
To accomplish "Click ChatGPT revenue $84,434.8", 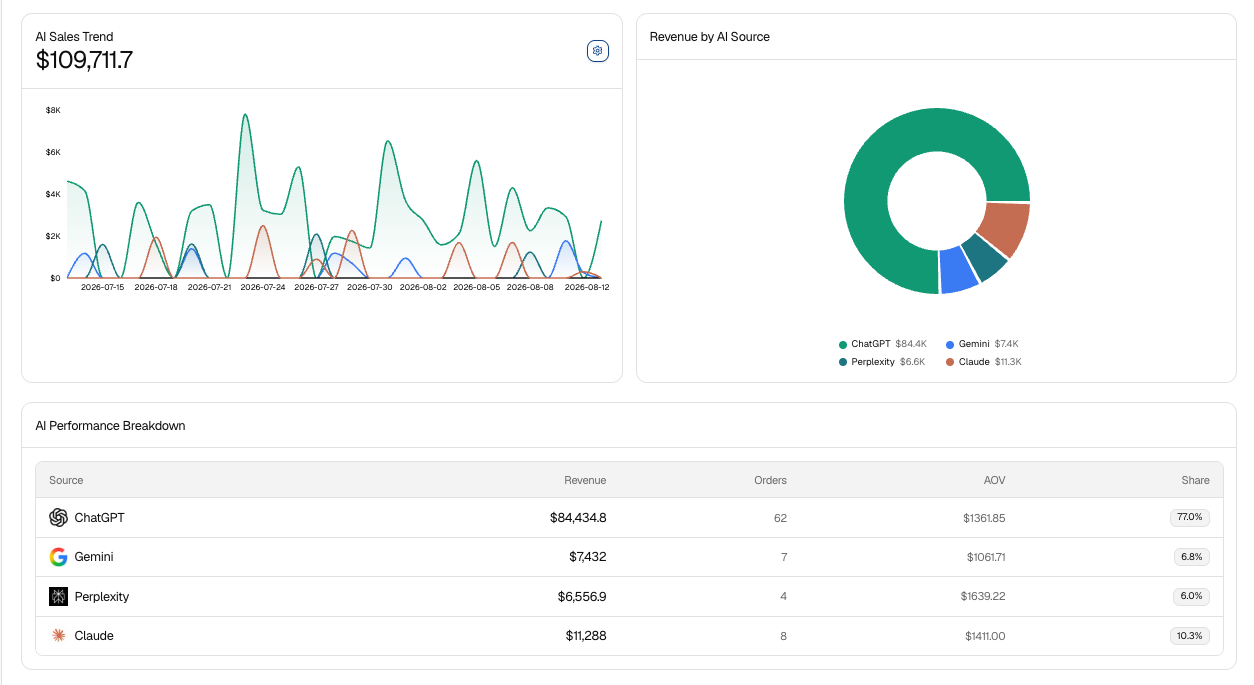I will click(x=578, y=518).
